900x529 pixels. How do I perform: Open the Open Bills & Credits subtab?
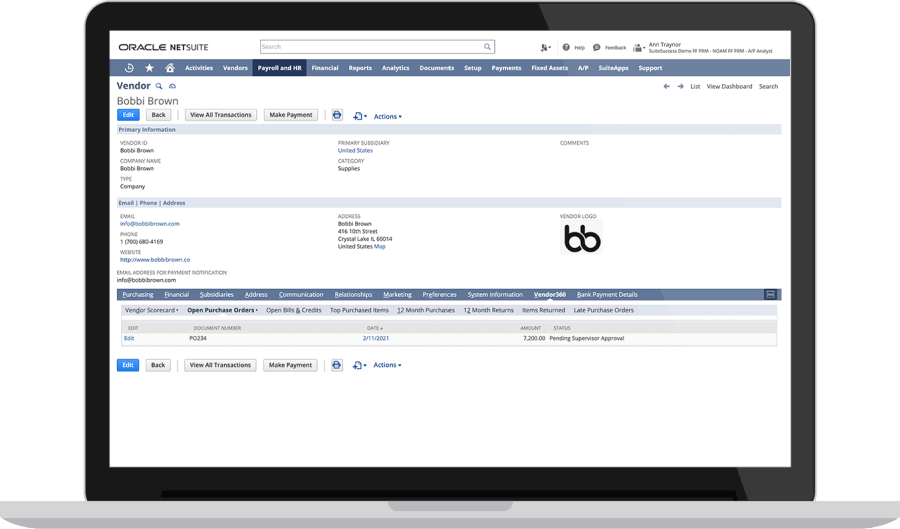click(294, 310)
